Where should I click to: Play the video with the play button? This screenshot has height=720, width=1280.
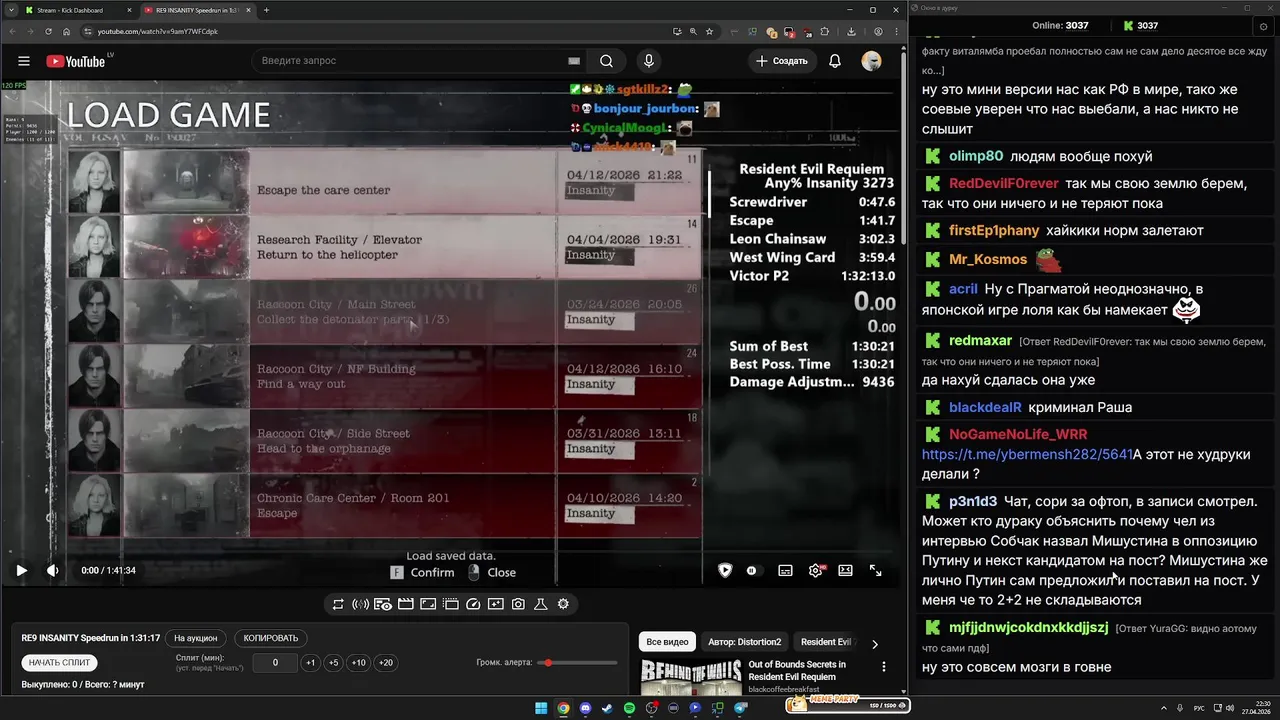pyautogui.click(x=21, y=570)
